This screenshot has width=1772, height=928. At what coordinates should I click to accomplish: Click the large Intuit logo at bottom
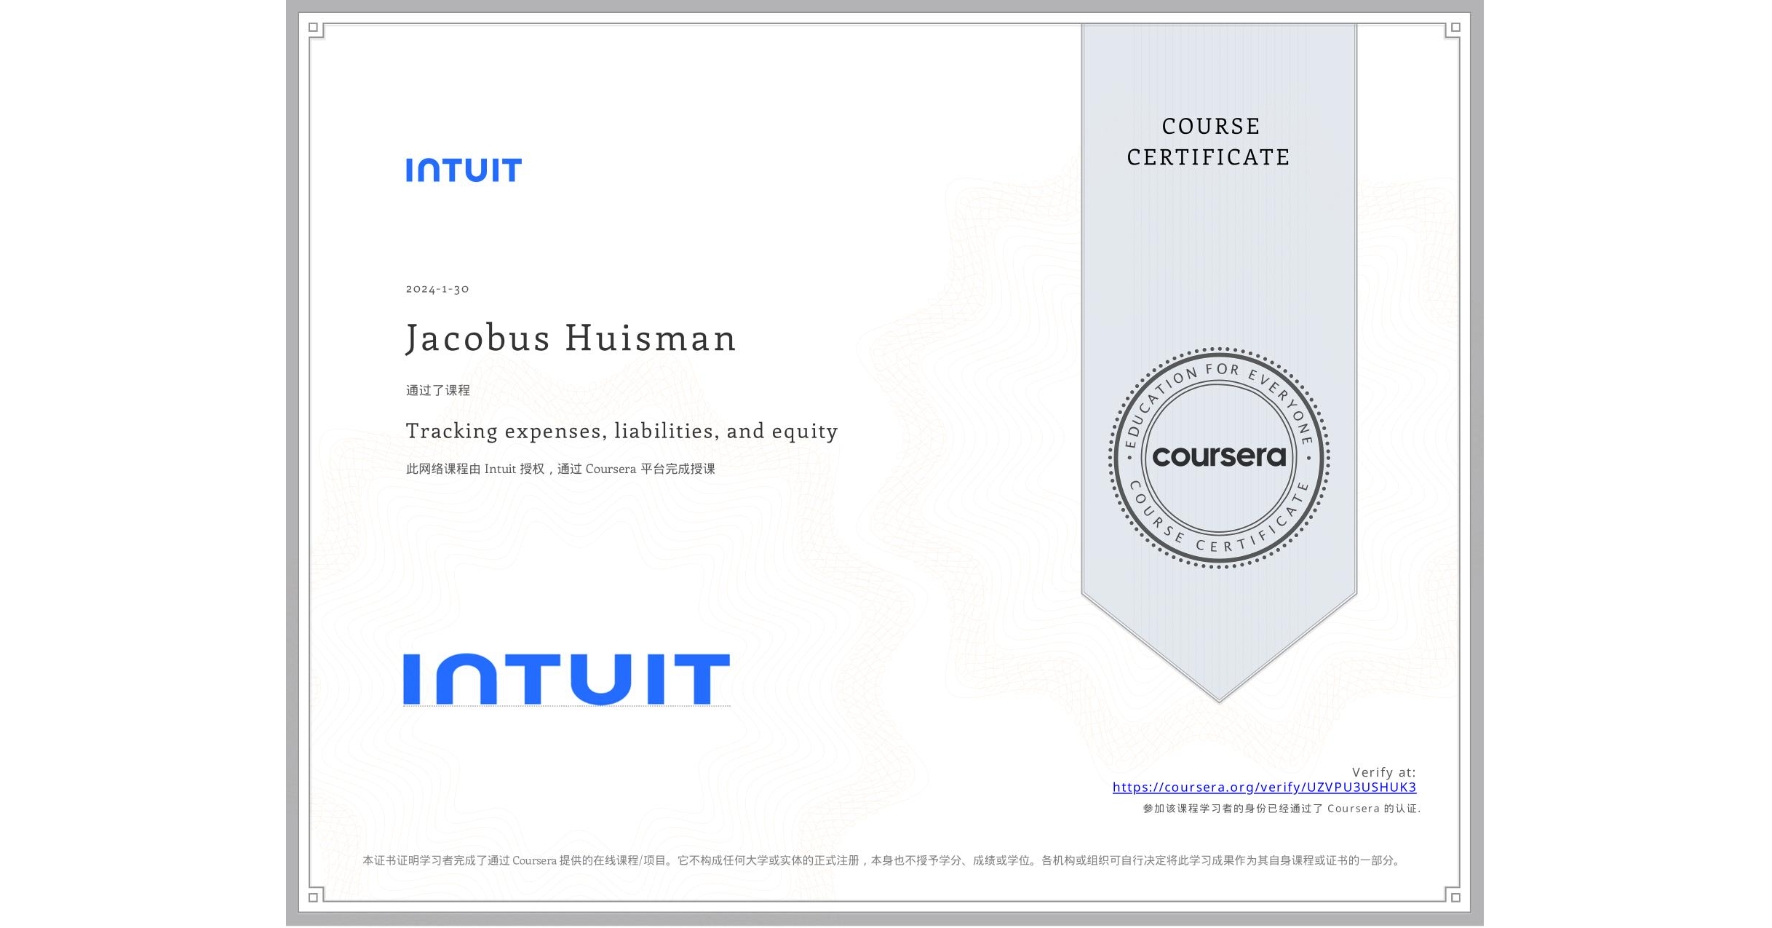(566, 679)
